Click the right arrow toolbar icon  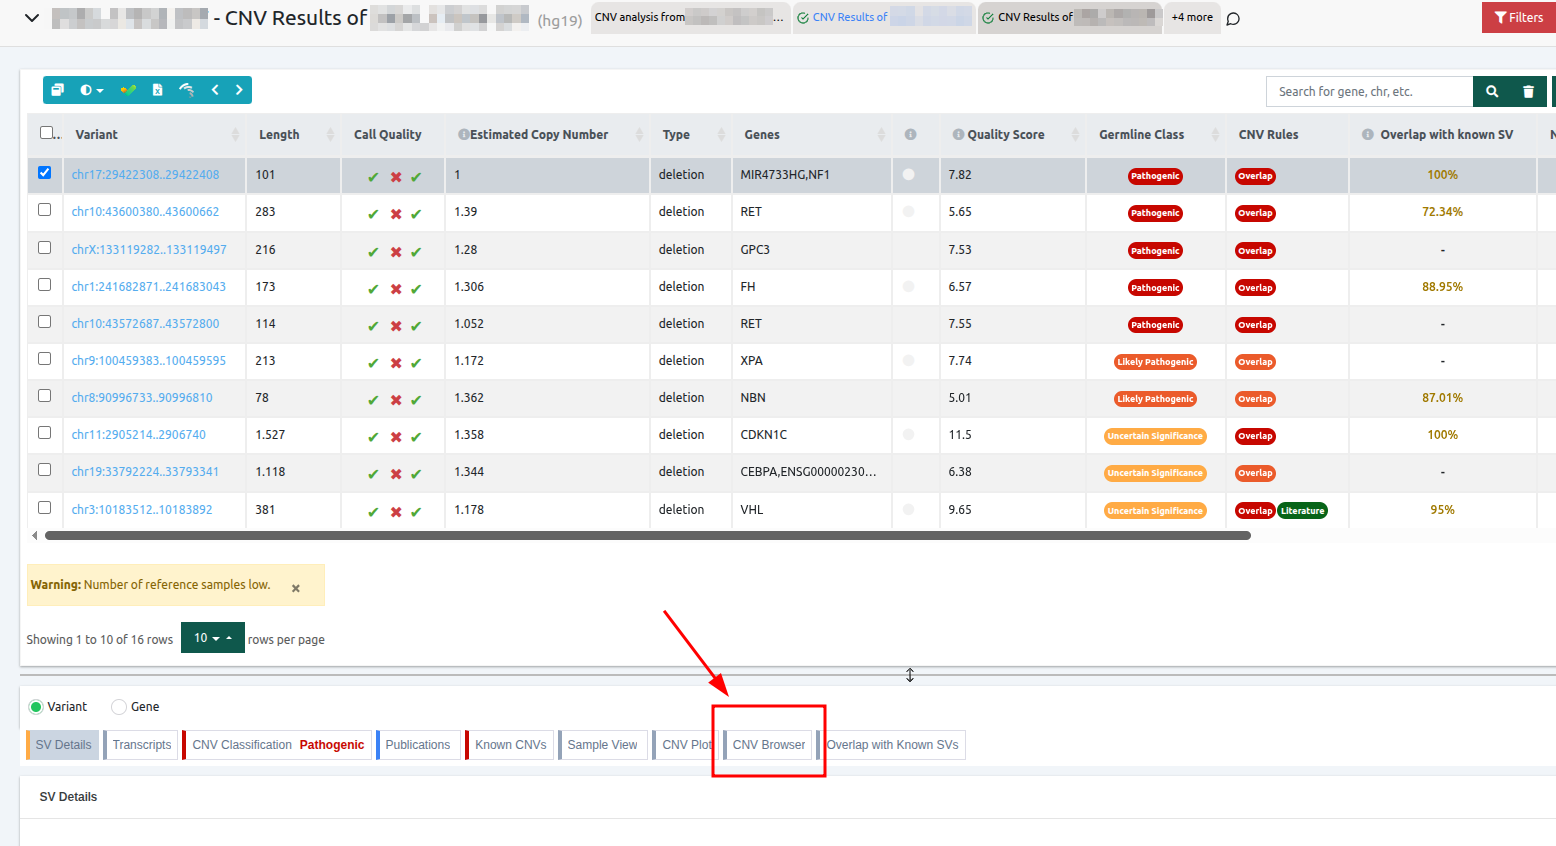point(239,90)
